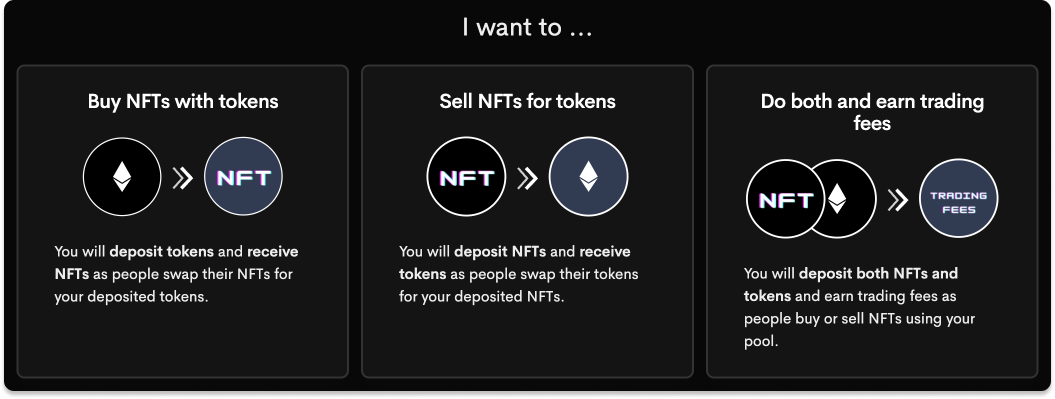Viewport: 1055px width, 399px height.
Task: Click empty area of the Buy NFTs card
Action: [183, 343]
